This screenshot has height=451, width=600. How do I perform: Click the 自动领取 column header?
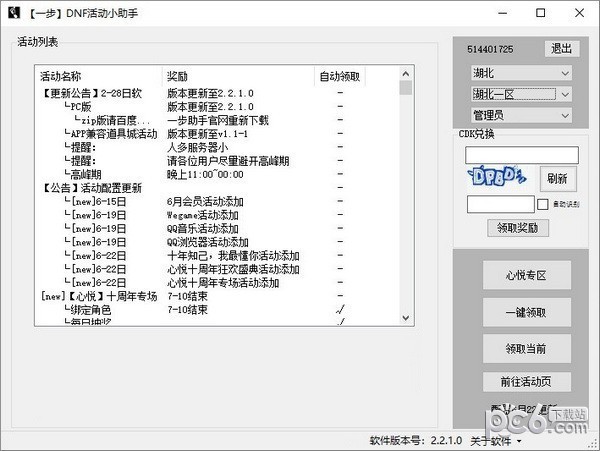click(x=340, y=77)
